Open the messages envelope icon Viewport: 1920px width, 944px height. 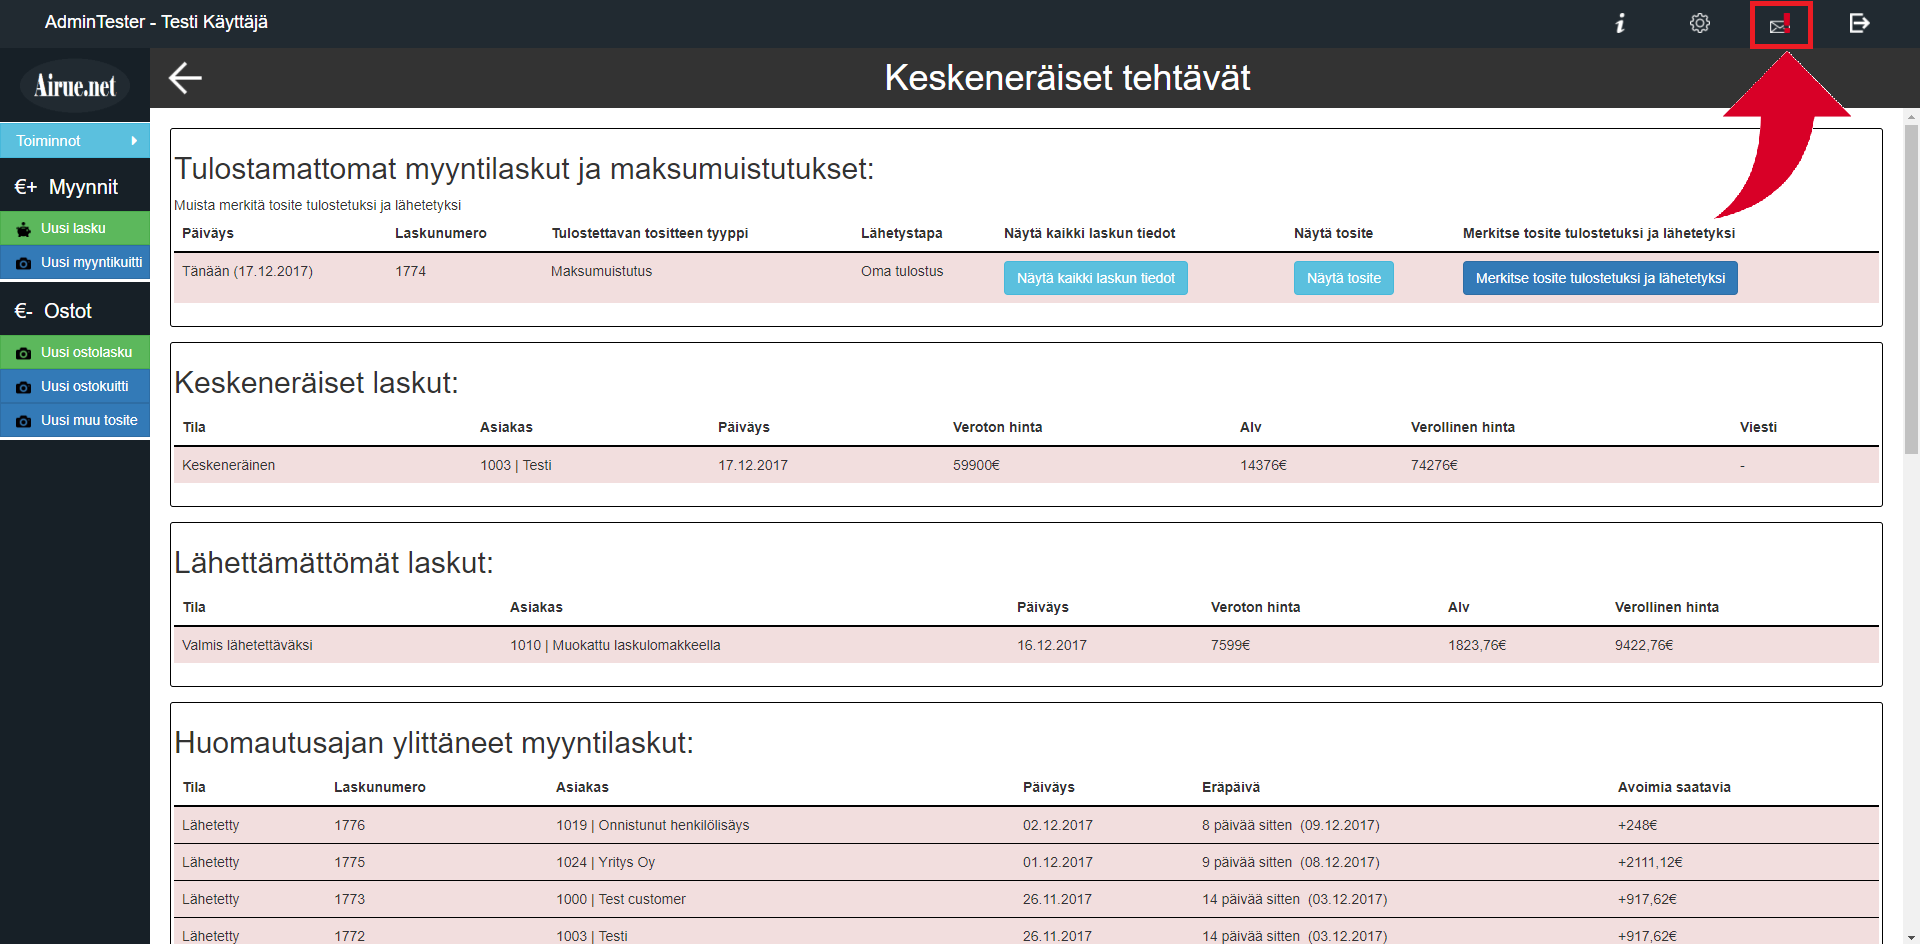point(1780,25)
